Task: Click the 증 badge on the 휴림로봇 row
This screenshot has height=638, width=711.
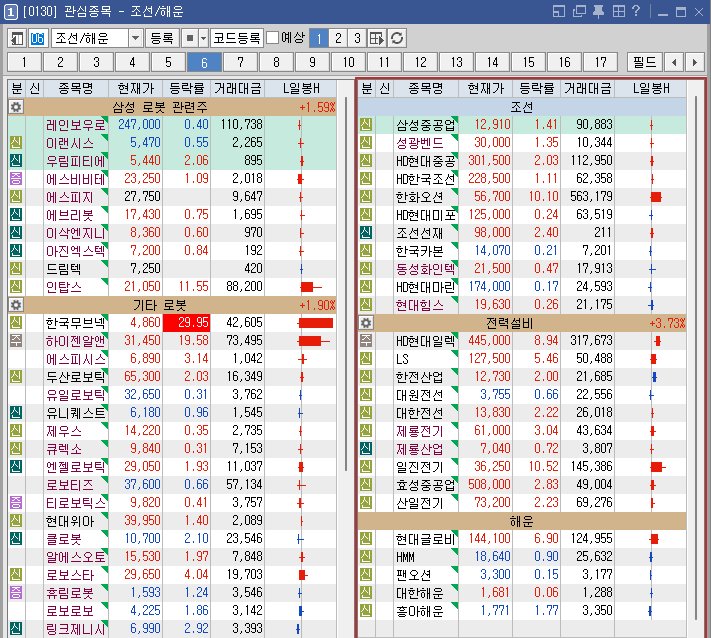Action: (x=16, y=592)
